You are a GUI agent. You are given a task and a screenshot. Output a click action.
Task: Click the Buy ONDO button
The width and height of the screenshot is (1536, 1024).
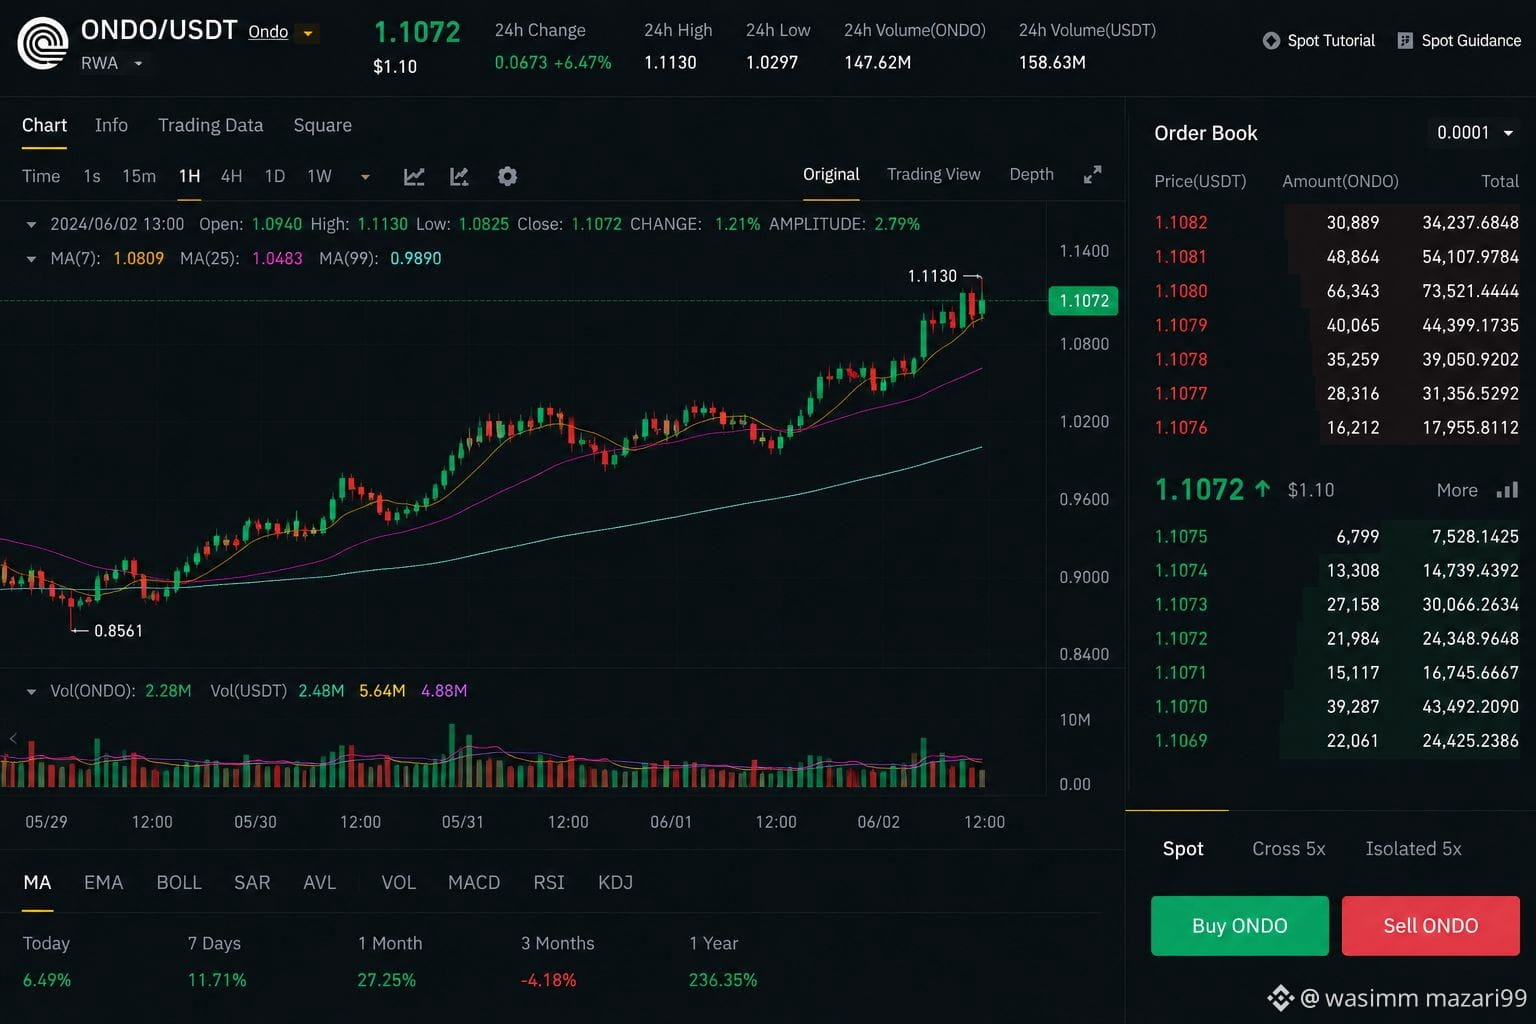(1239, 926)
